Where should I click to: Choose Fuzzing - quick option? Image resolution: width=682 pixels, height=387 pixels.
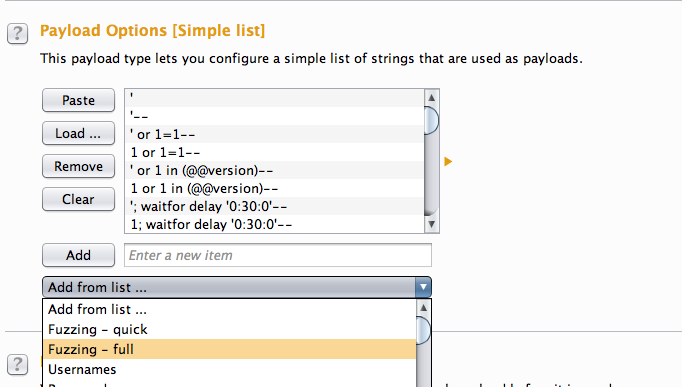click(229, 330)
